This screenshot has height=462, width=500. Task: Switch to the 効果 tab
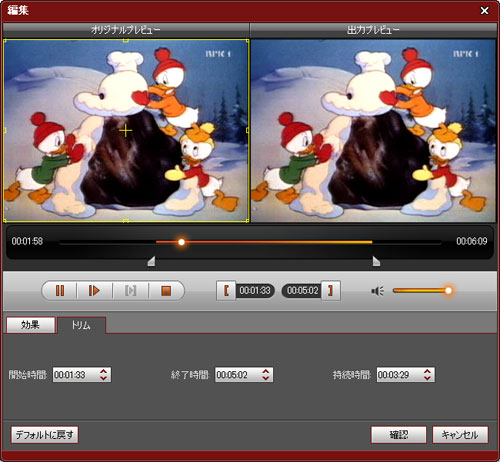[x=31, y=325]
